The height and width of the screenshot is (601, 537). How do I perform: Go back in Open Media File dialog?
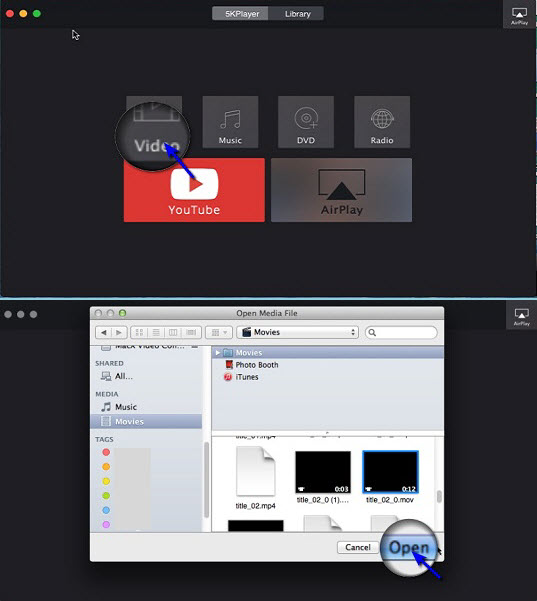coord(103,332)
